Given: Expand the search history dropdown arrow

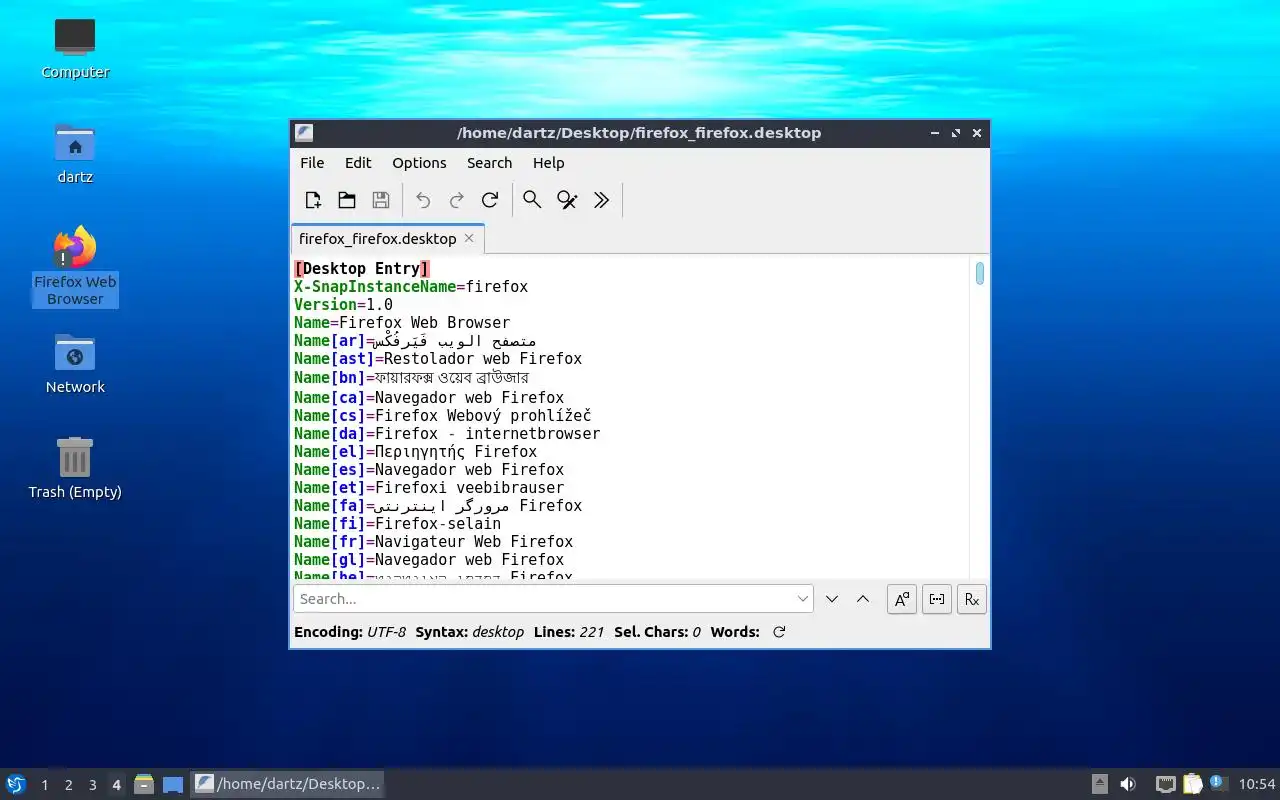Looking at the screenshot, I should coord(803,599).
